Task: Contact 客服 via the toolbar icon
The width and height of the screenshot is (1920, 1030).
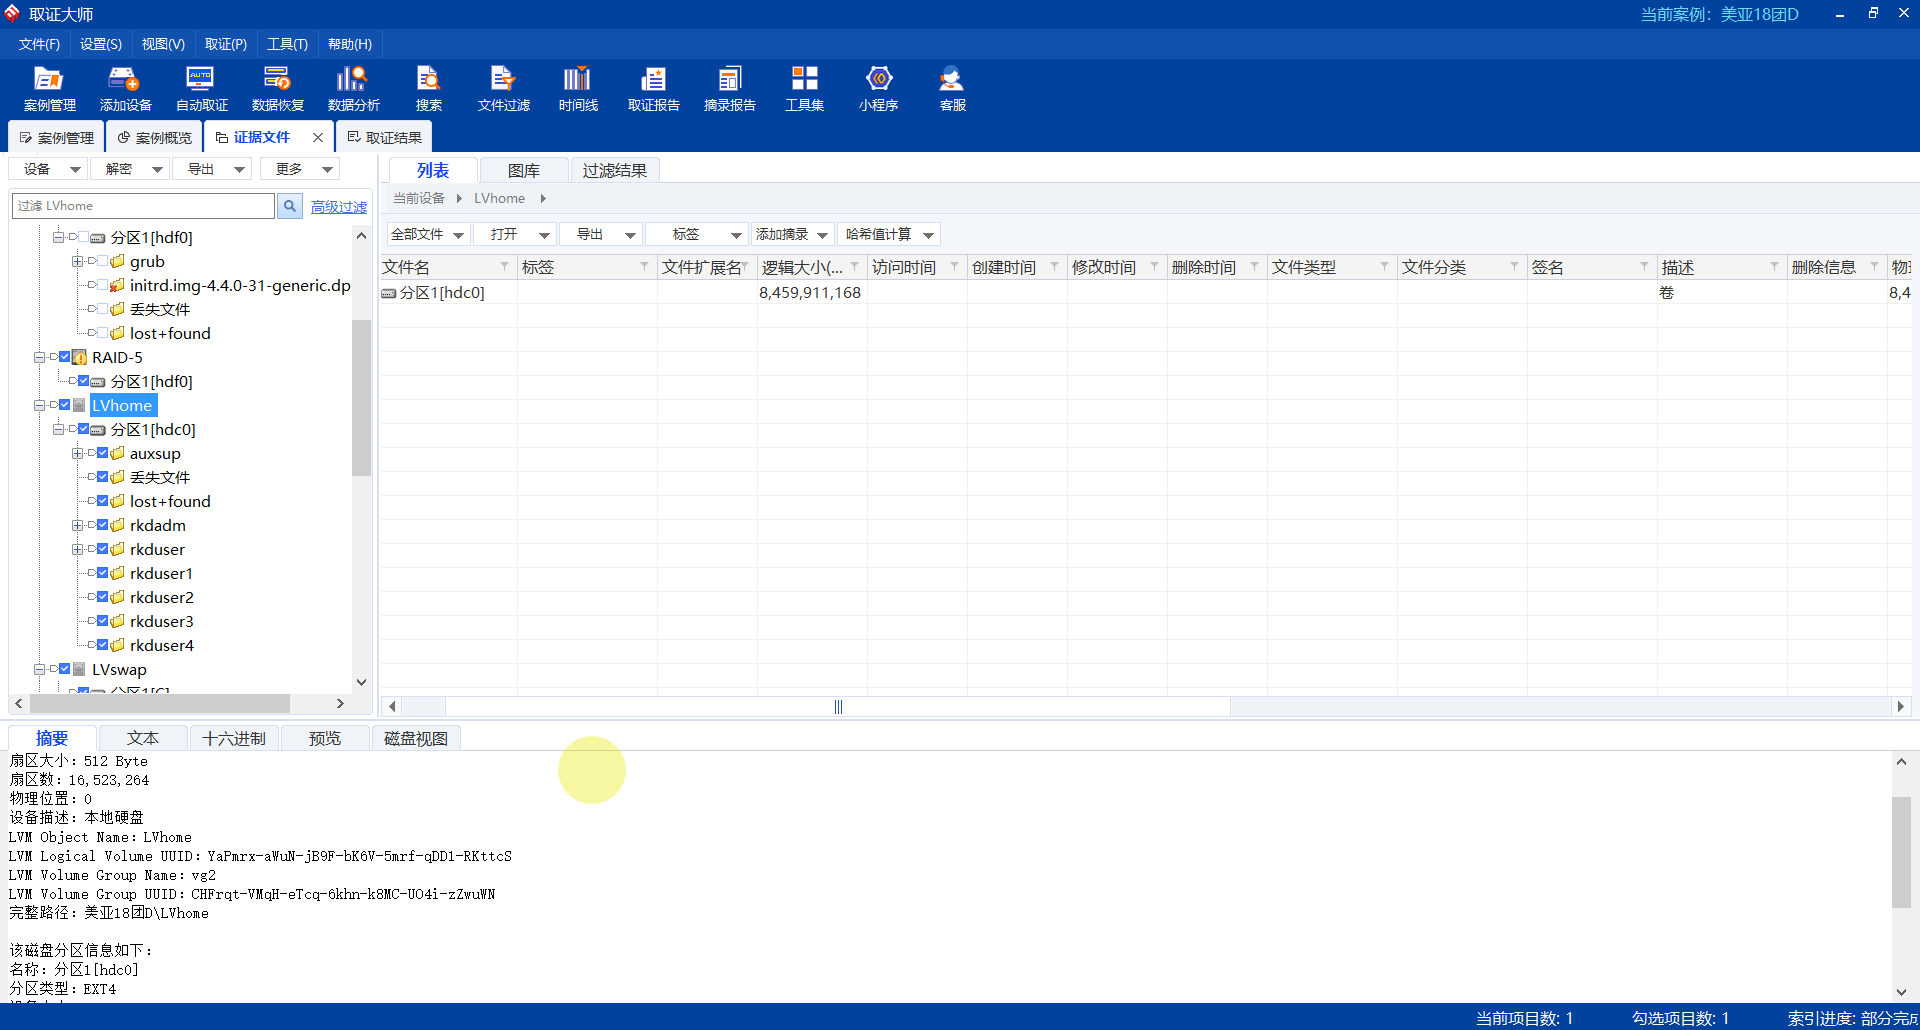Action: tap(952, 88)
